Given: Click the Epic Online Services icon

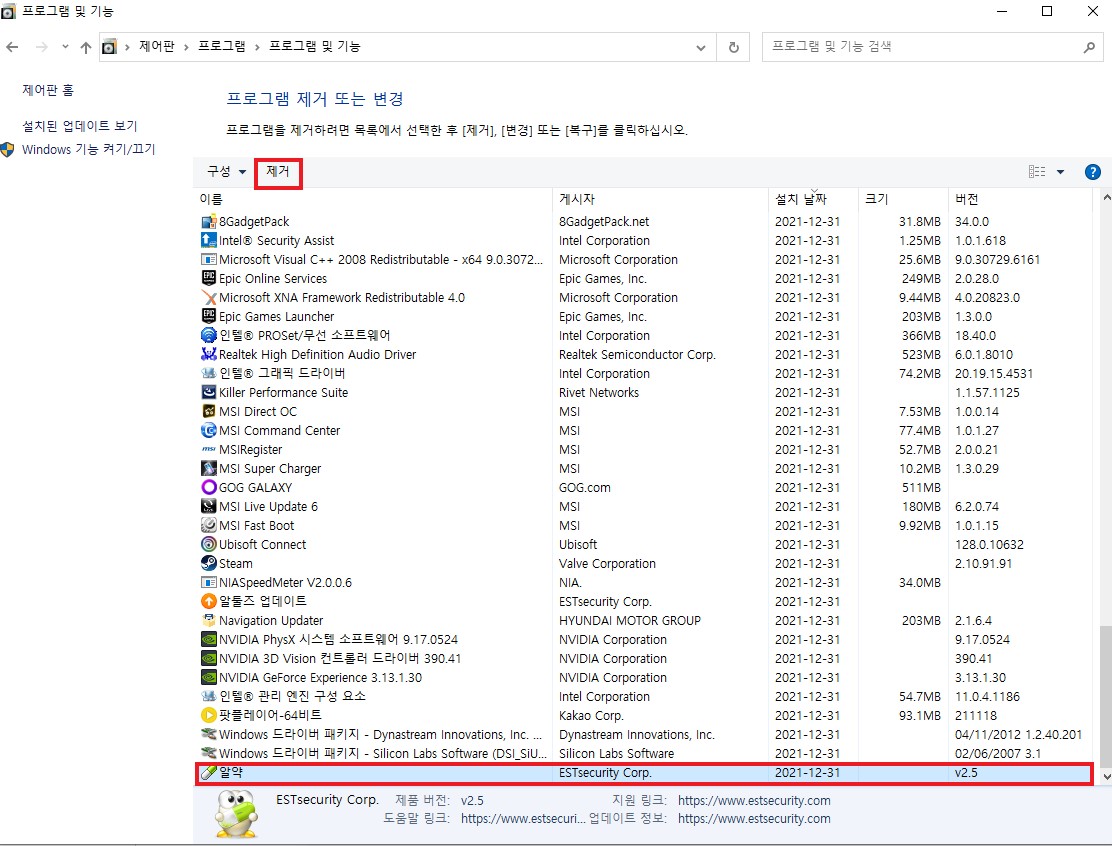Looking at the screenshot, I should click(208, 279).
